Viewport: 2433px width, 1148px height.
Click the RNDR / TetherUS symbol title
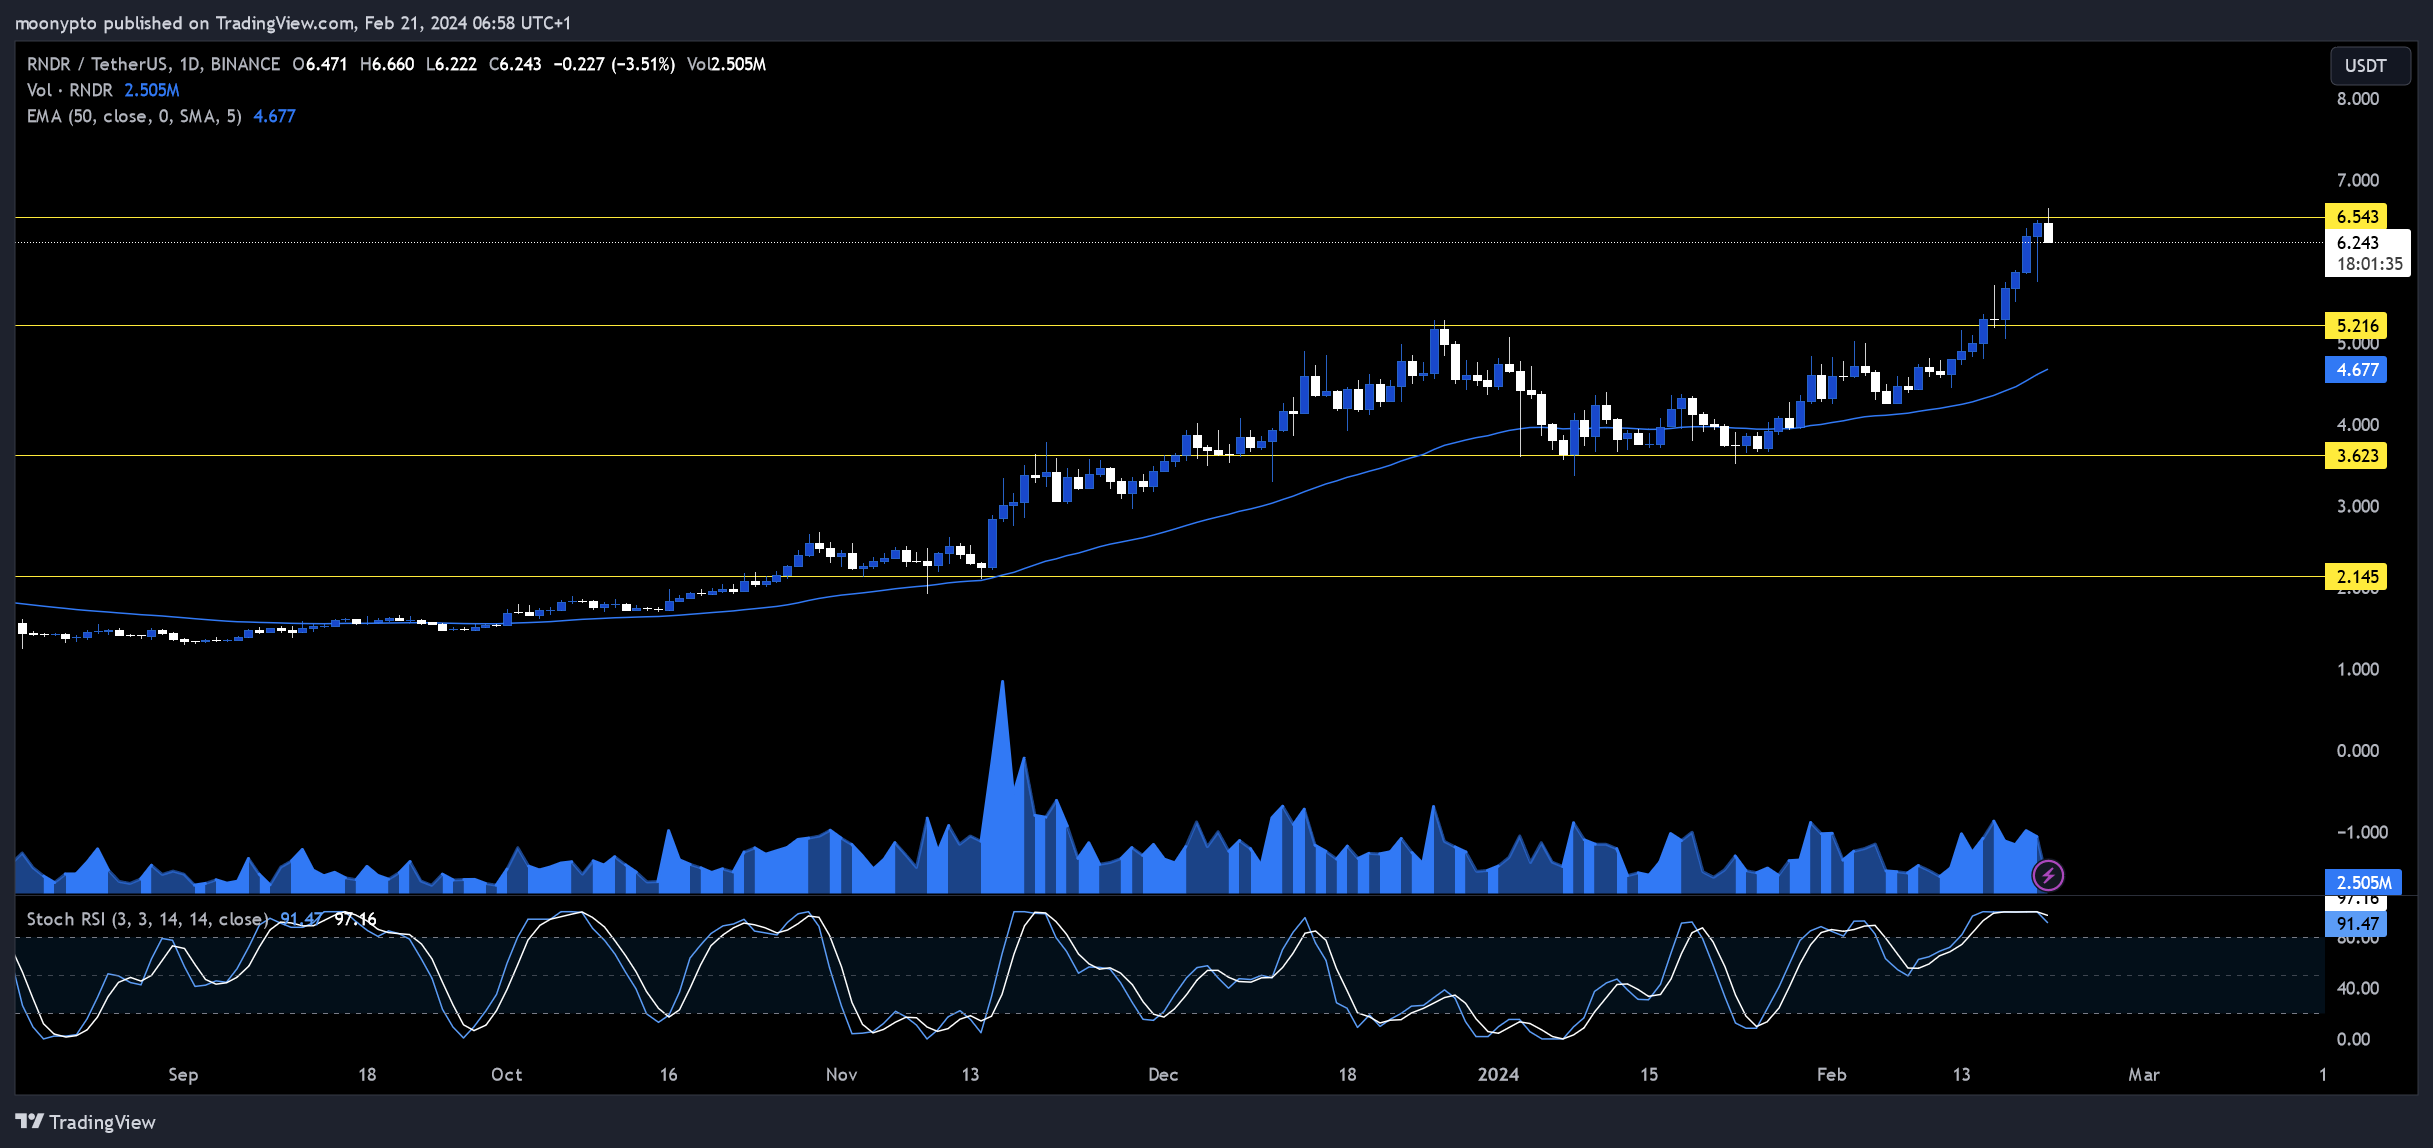(x=153, y=64)
